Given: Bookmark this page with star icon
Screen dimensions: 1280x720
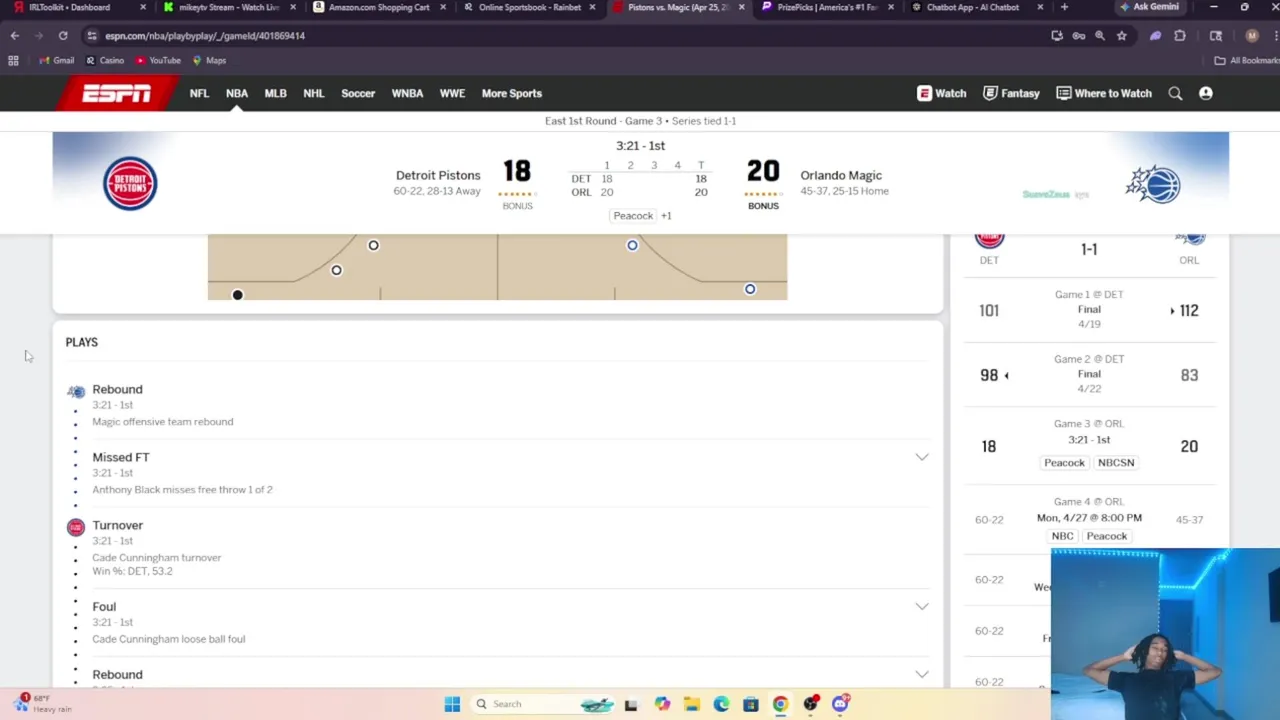Looking at the screenshot, I should [1122, 35].
